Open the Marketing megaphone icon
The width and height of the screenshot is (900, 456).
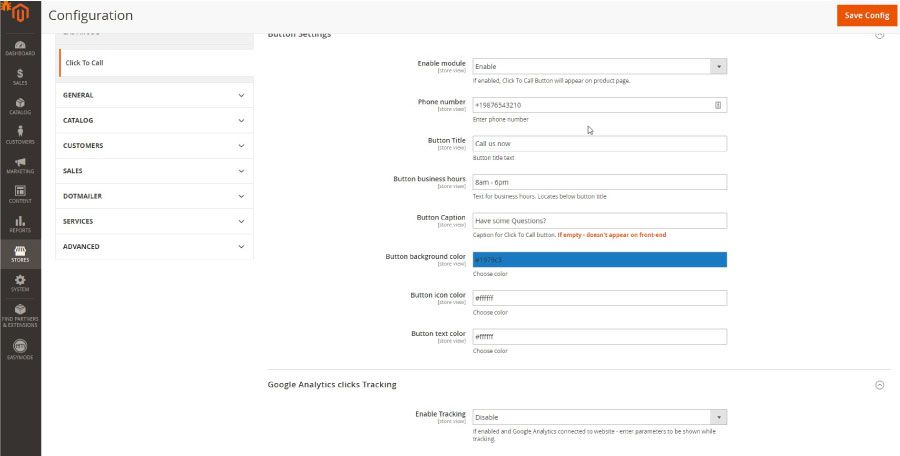point(20,164)
